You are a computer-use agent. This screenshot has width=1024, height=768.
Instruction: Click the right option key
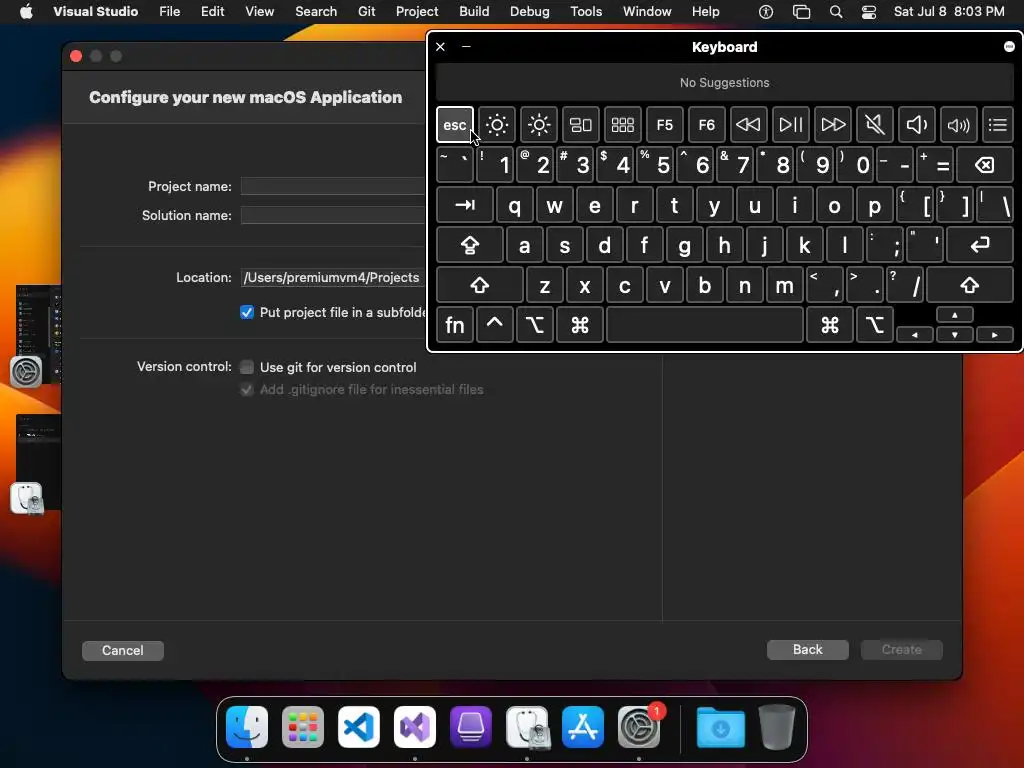click(x=875, y=325)
